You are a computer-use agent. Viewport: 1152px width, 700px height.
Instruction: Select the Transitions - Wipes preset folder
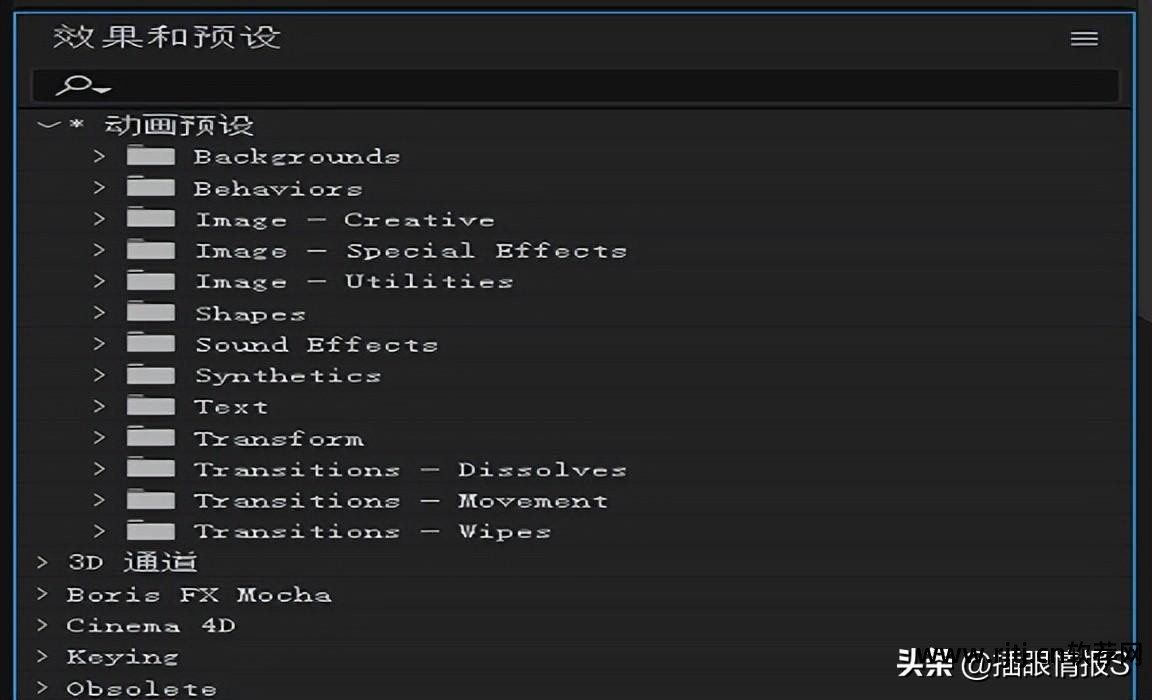(372, 531)
